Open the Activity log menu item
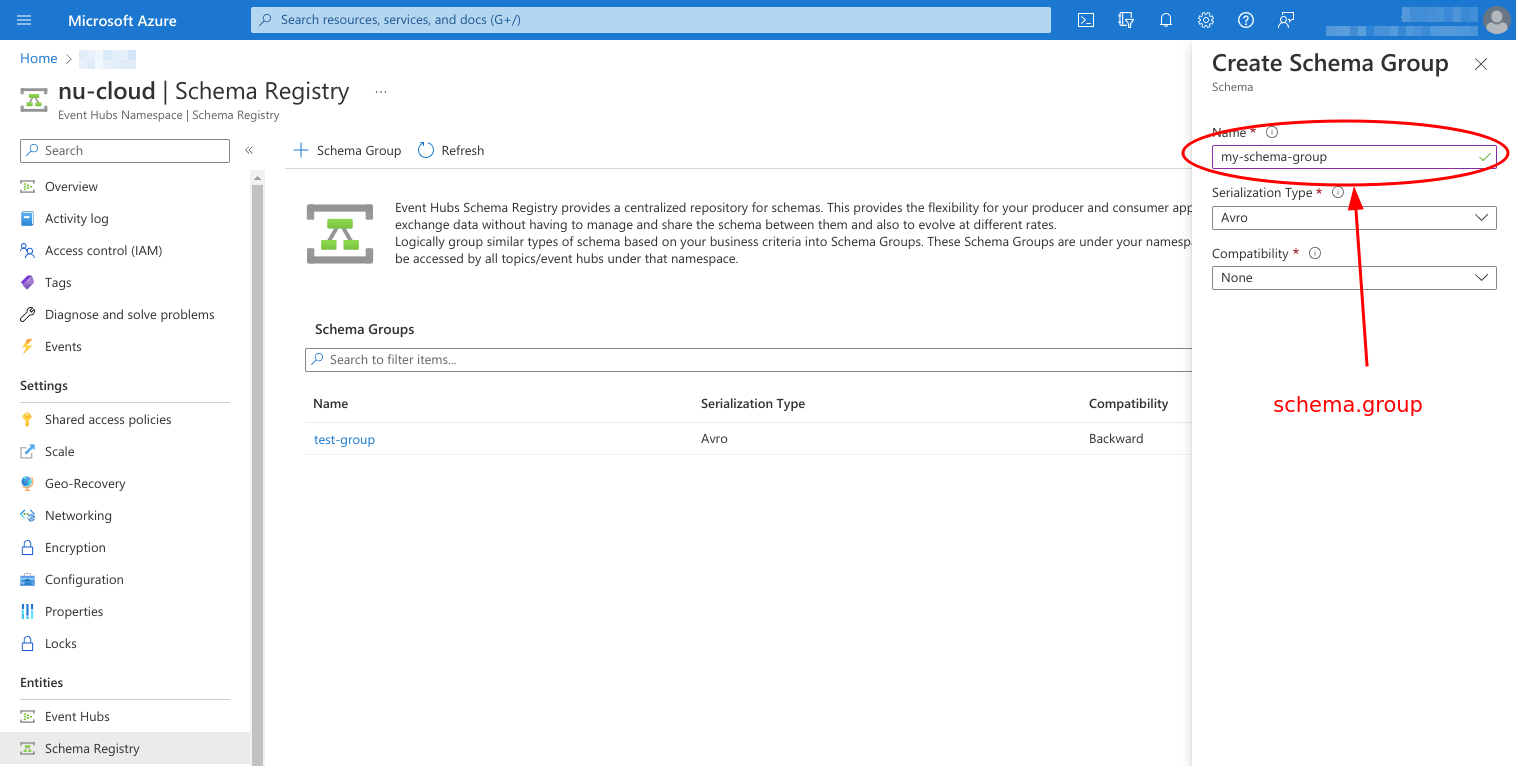The image size is (1516, 766). [76, 219]
